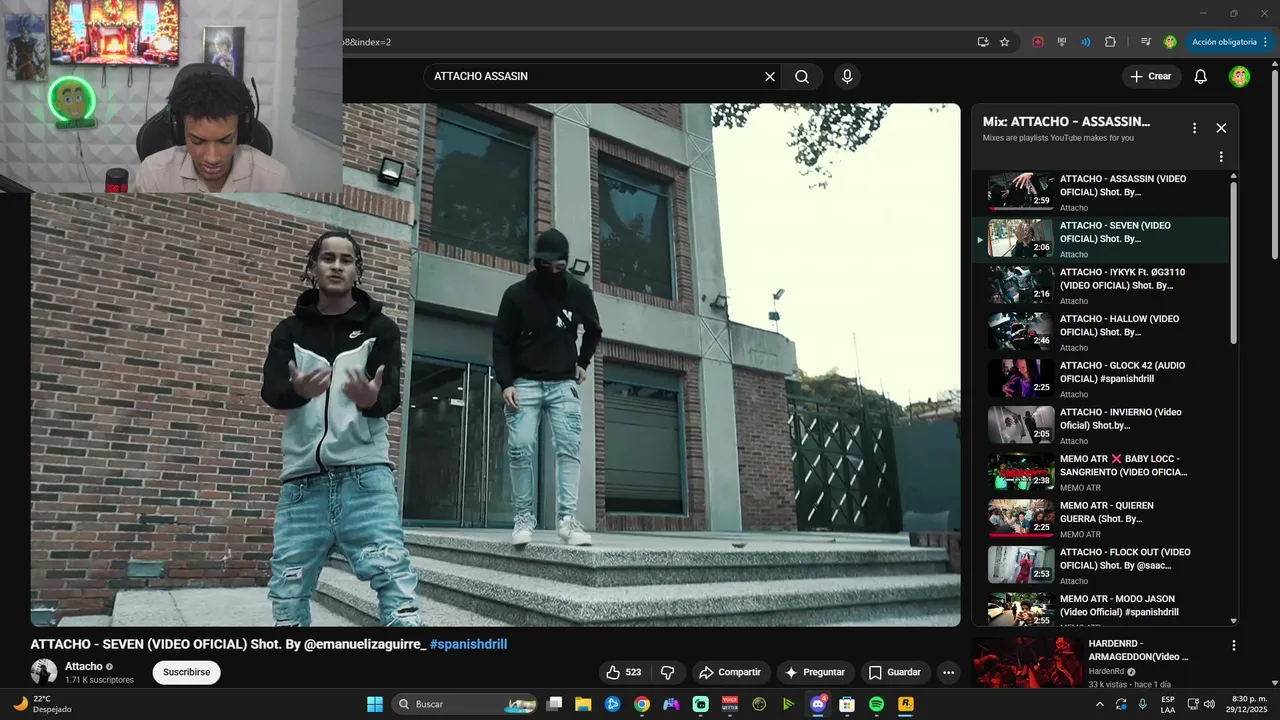Play ATTACHO - GLOCK 42 audio
Viewport: 1280px width, 720px height.
pyautogui.click(x=1100, y=380)
